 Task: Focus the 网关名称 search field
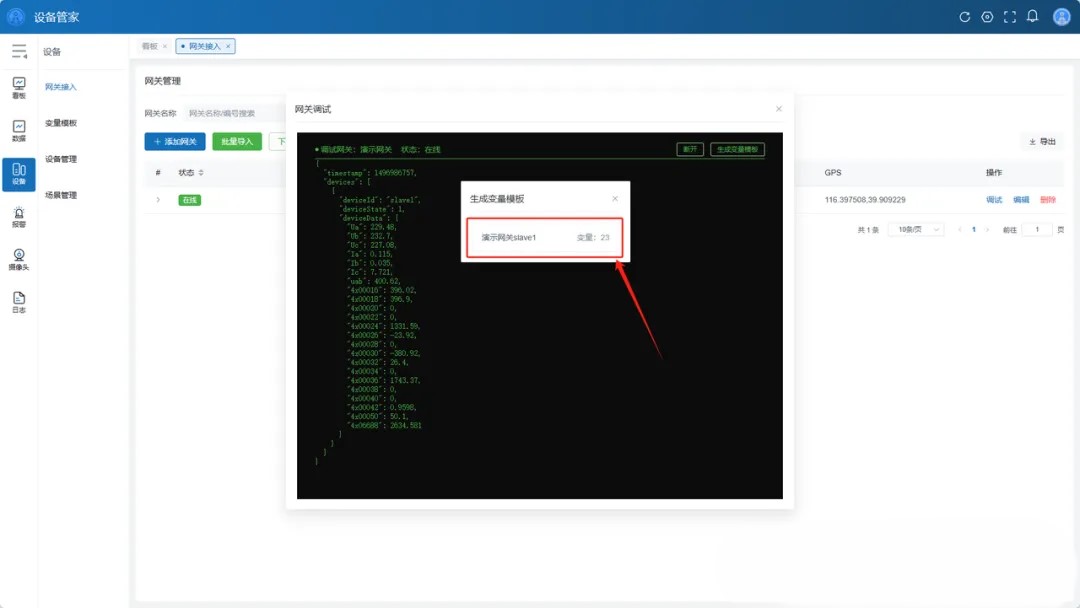tap(234, 113)
